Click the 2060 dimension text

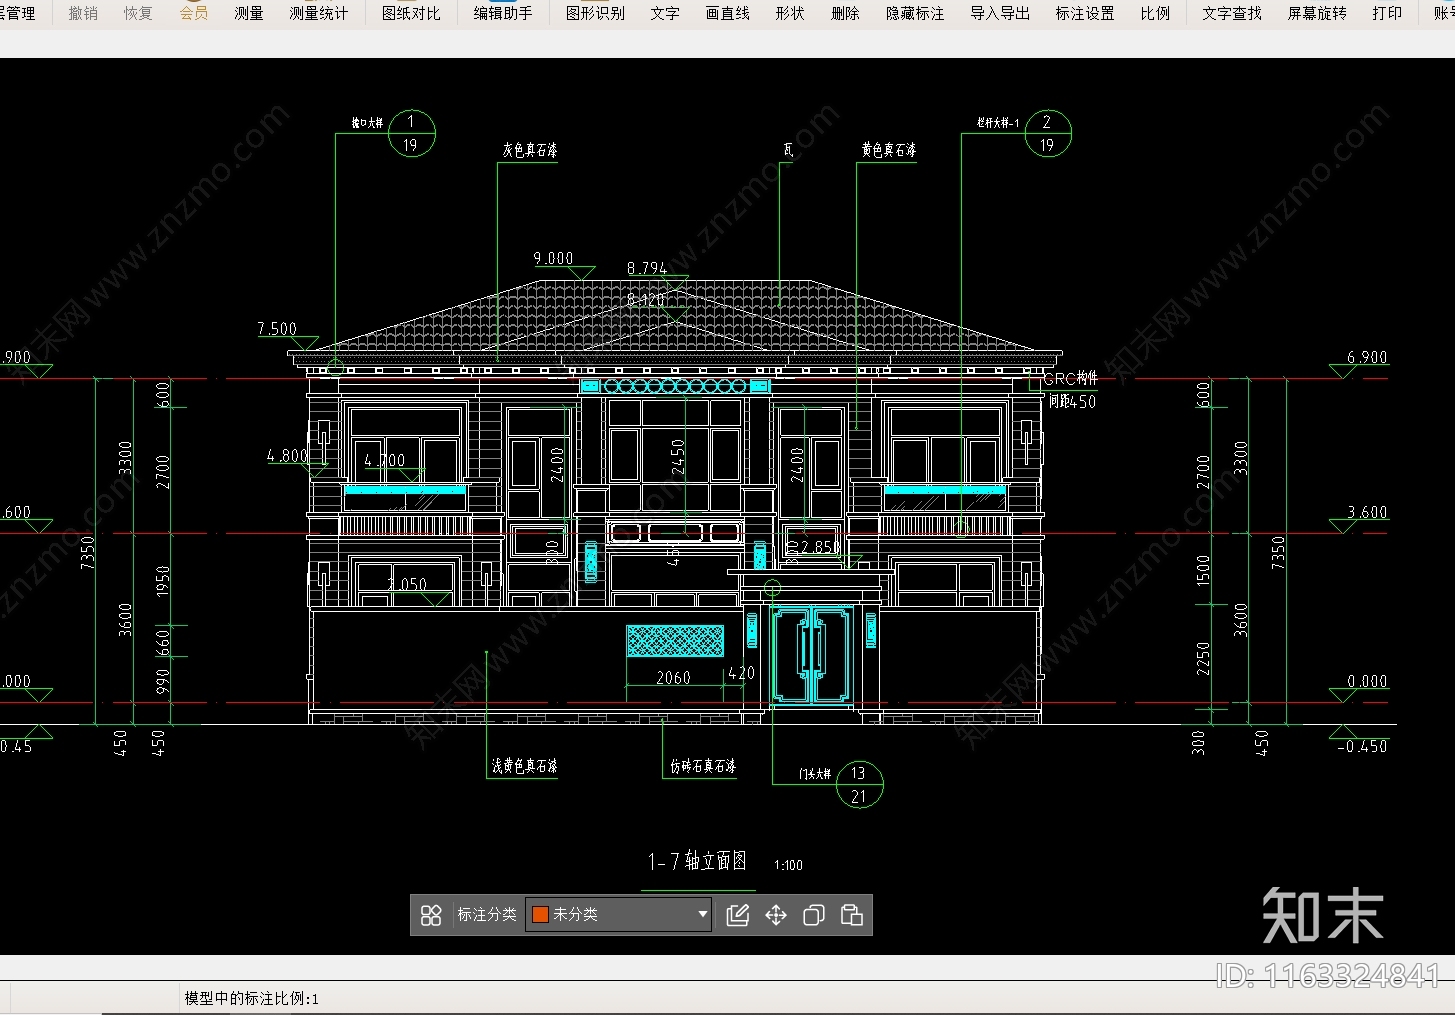(674, 677)
